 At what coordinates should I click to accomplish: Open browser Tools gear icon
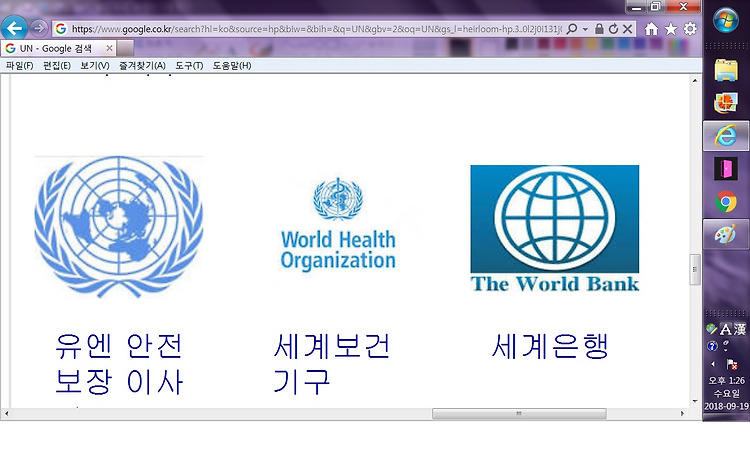pos(690,29)
